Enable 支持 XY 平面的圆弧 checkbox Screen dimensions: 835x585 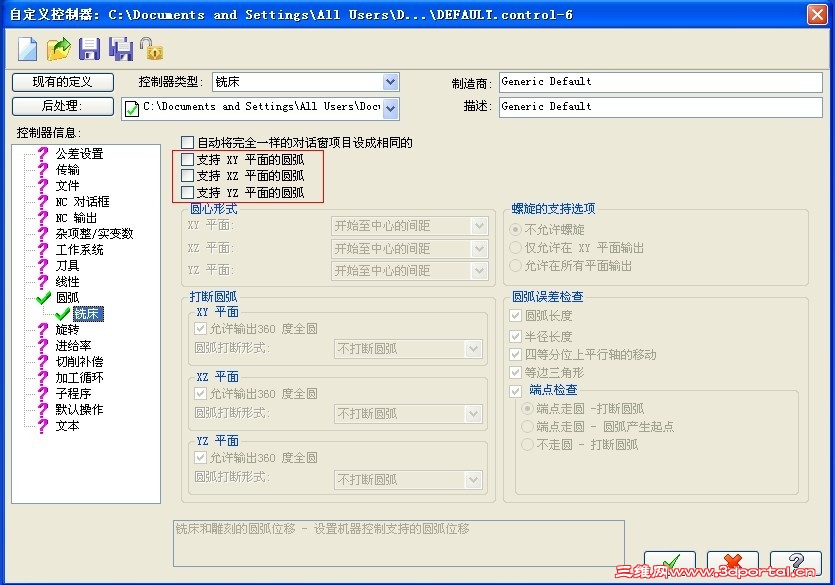click(187, 159)
